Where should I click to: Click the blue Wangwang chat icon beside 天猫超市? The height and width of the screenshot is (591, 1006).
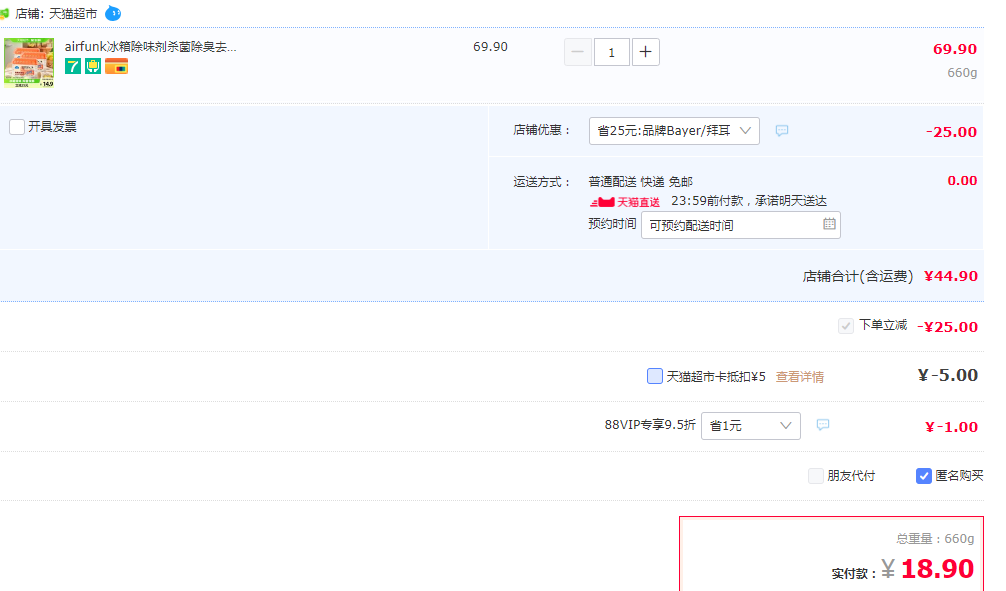113,13
